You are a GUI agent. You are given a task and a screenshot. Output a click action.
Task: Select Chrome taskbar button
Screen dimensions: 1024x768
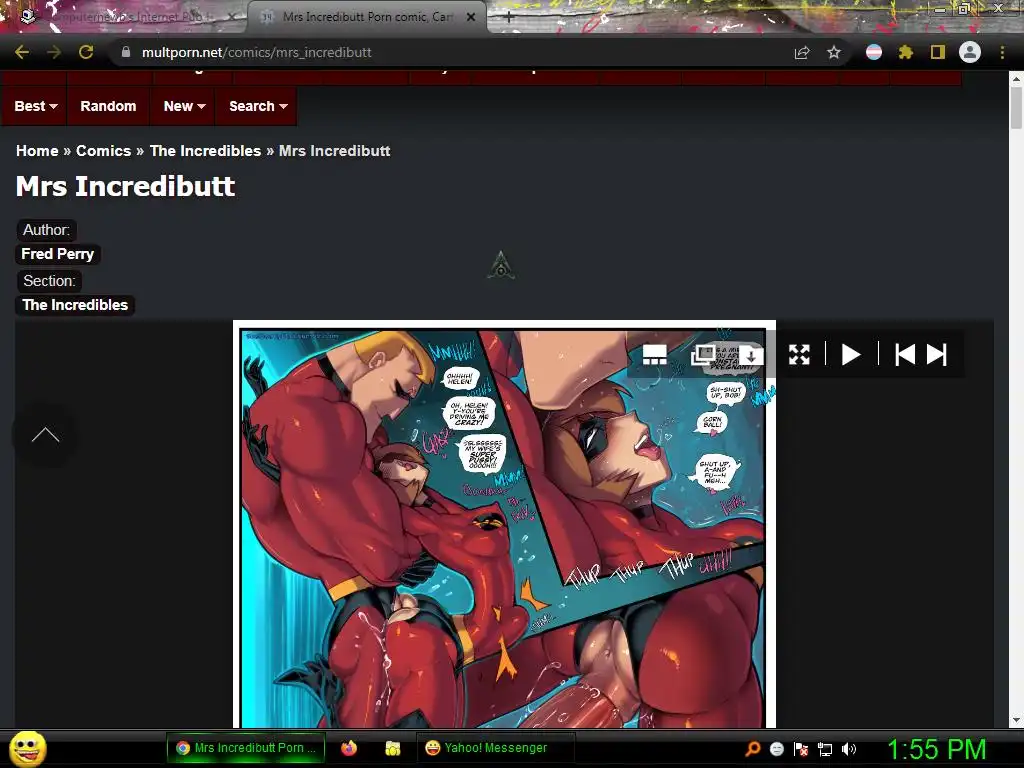point(246,748)
